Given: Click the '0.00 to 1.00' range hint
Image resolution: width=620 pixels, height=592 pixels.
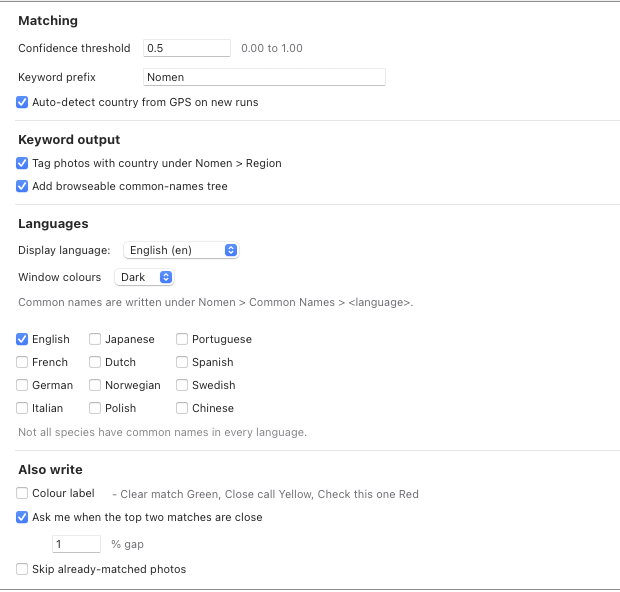Looking at the screenshot, I should point(272,48).
